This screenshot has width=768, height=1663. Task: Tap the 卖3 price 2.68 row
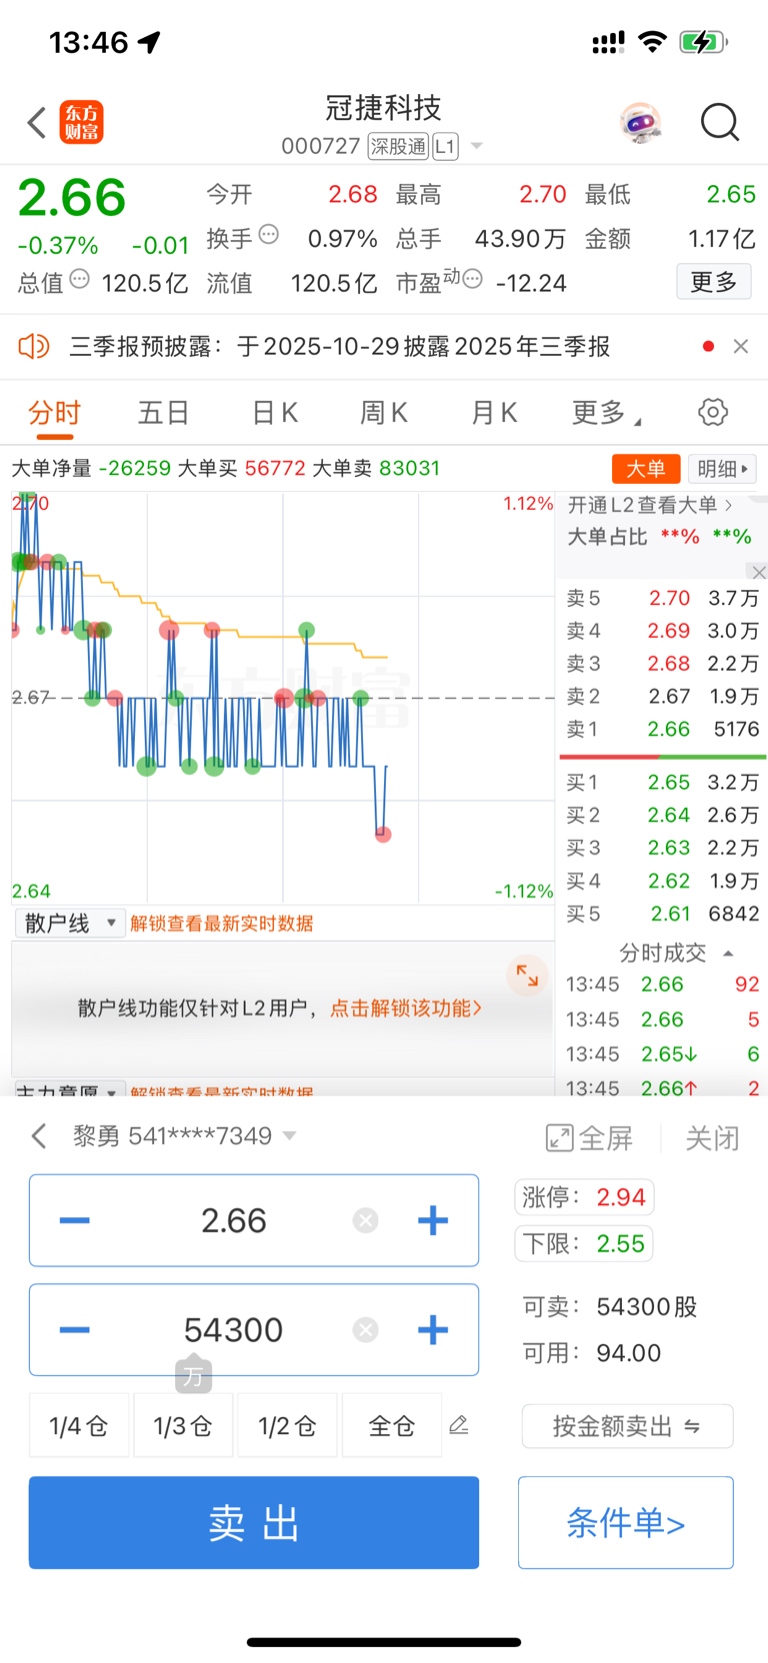[x=662, y=664]
